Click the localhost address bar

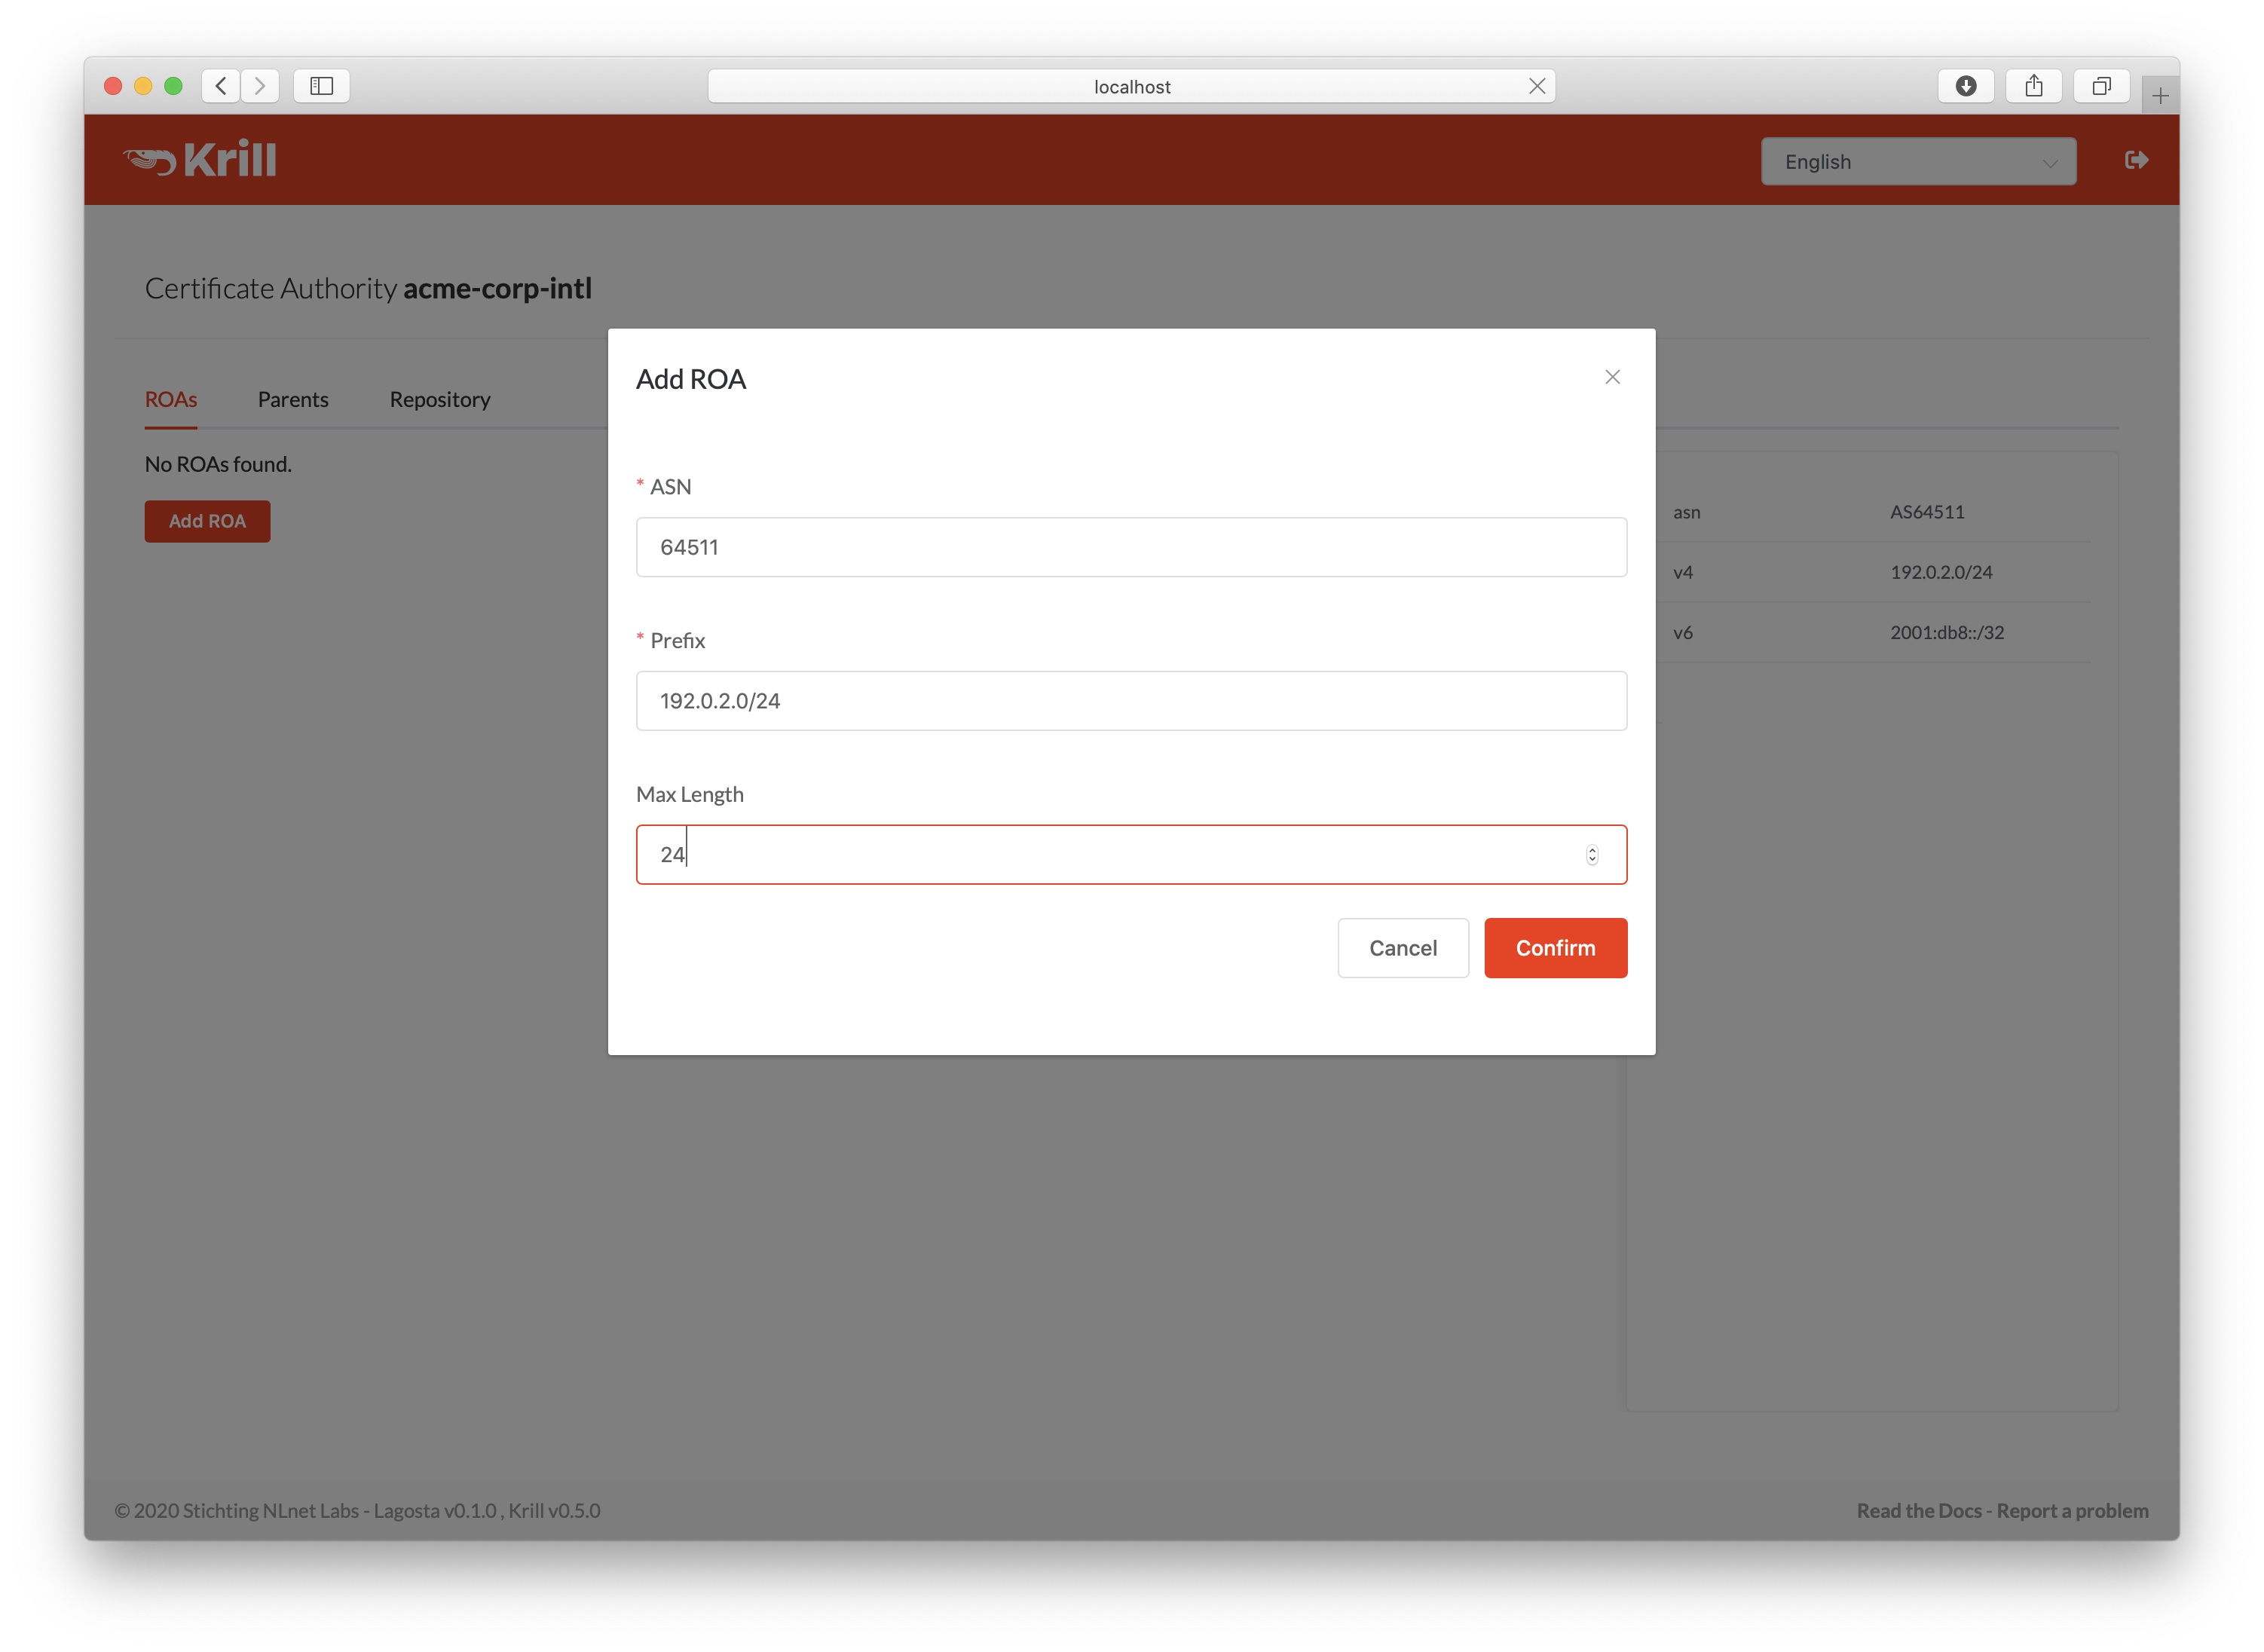click(1131, 86)
